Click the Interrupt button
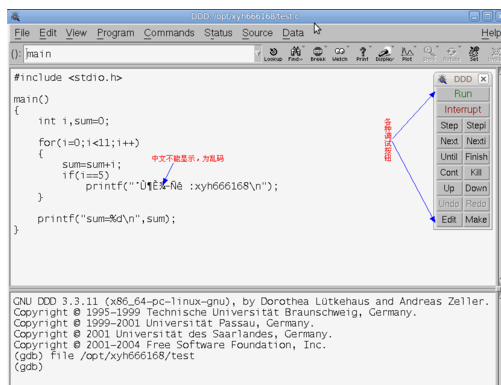This screenshot has width=501, height=385. click(x=463, y=109)
